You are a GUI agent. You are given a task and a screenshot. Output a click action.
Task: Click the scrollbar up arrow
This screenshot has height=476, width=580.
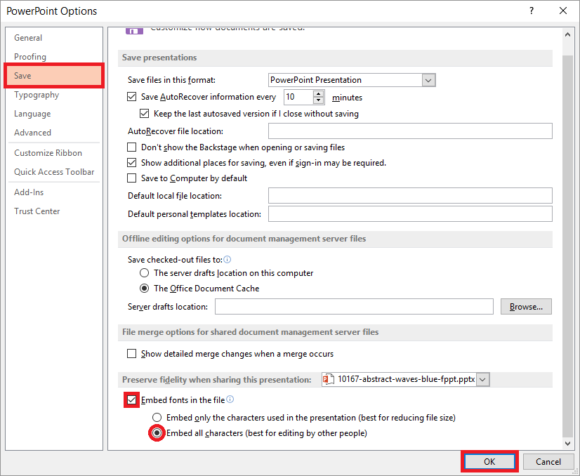568,34
